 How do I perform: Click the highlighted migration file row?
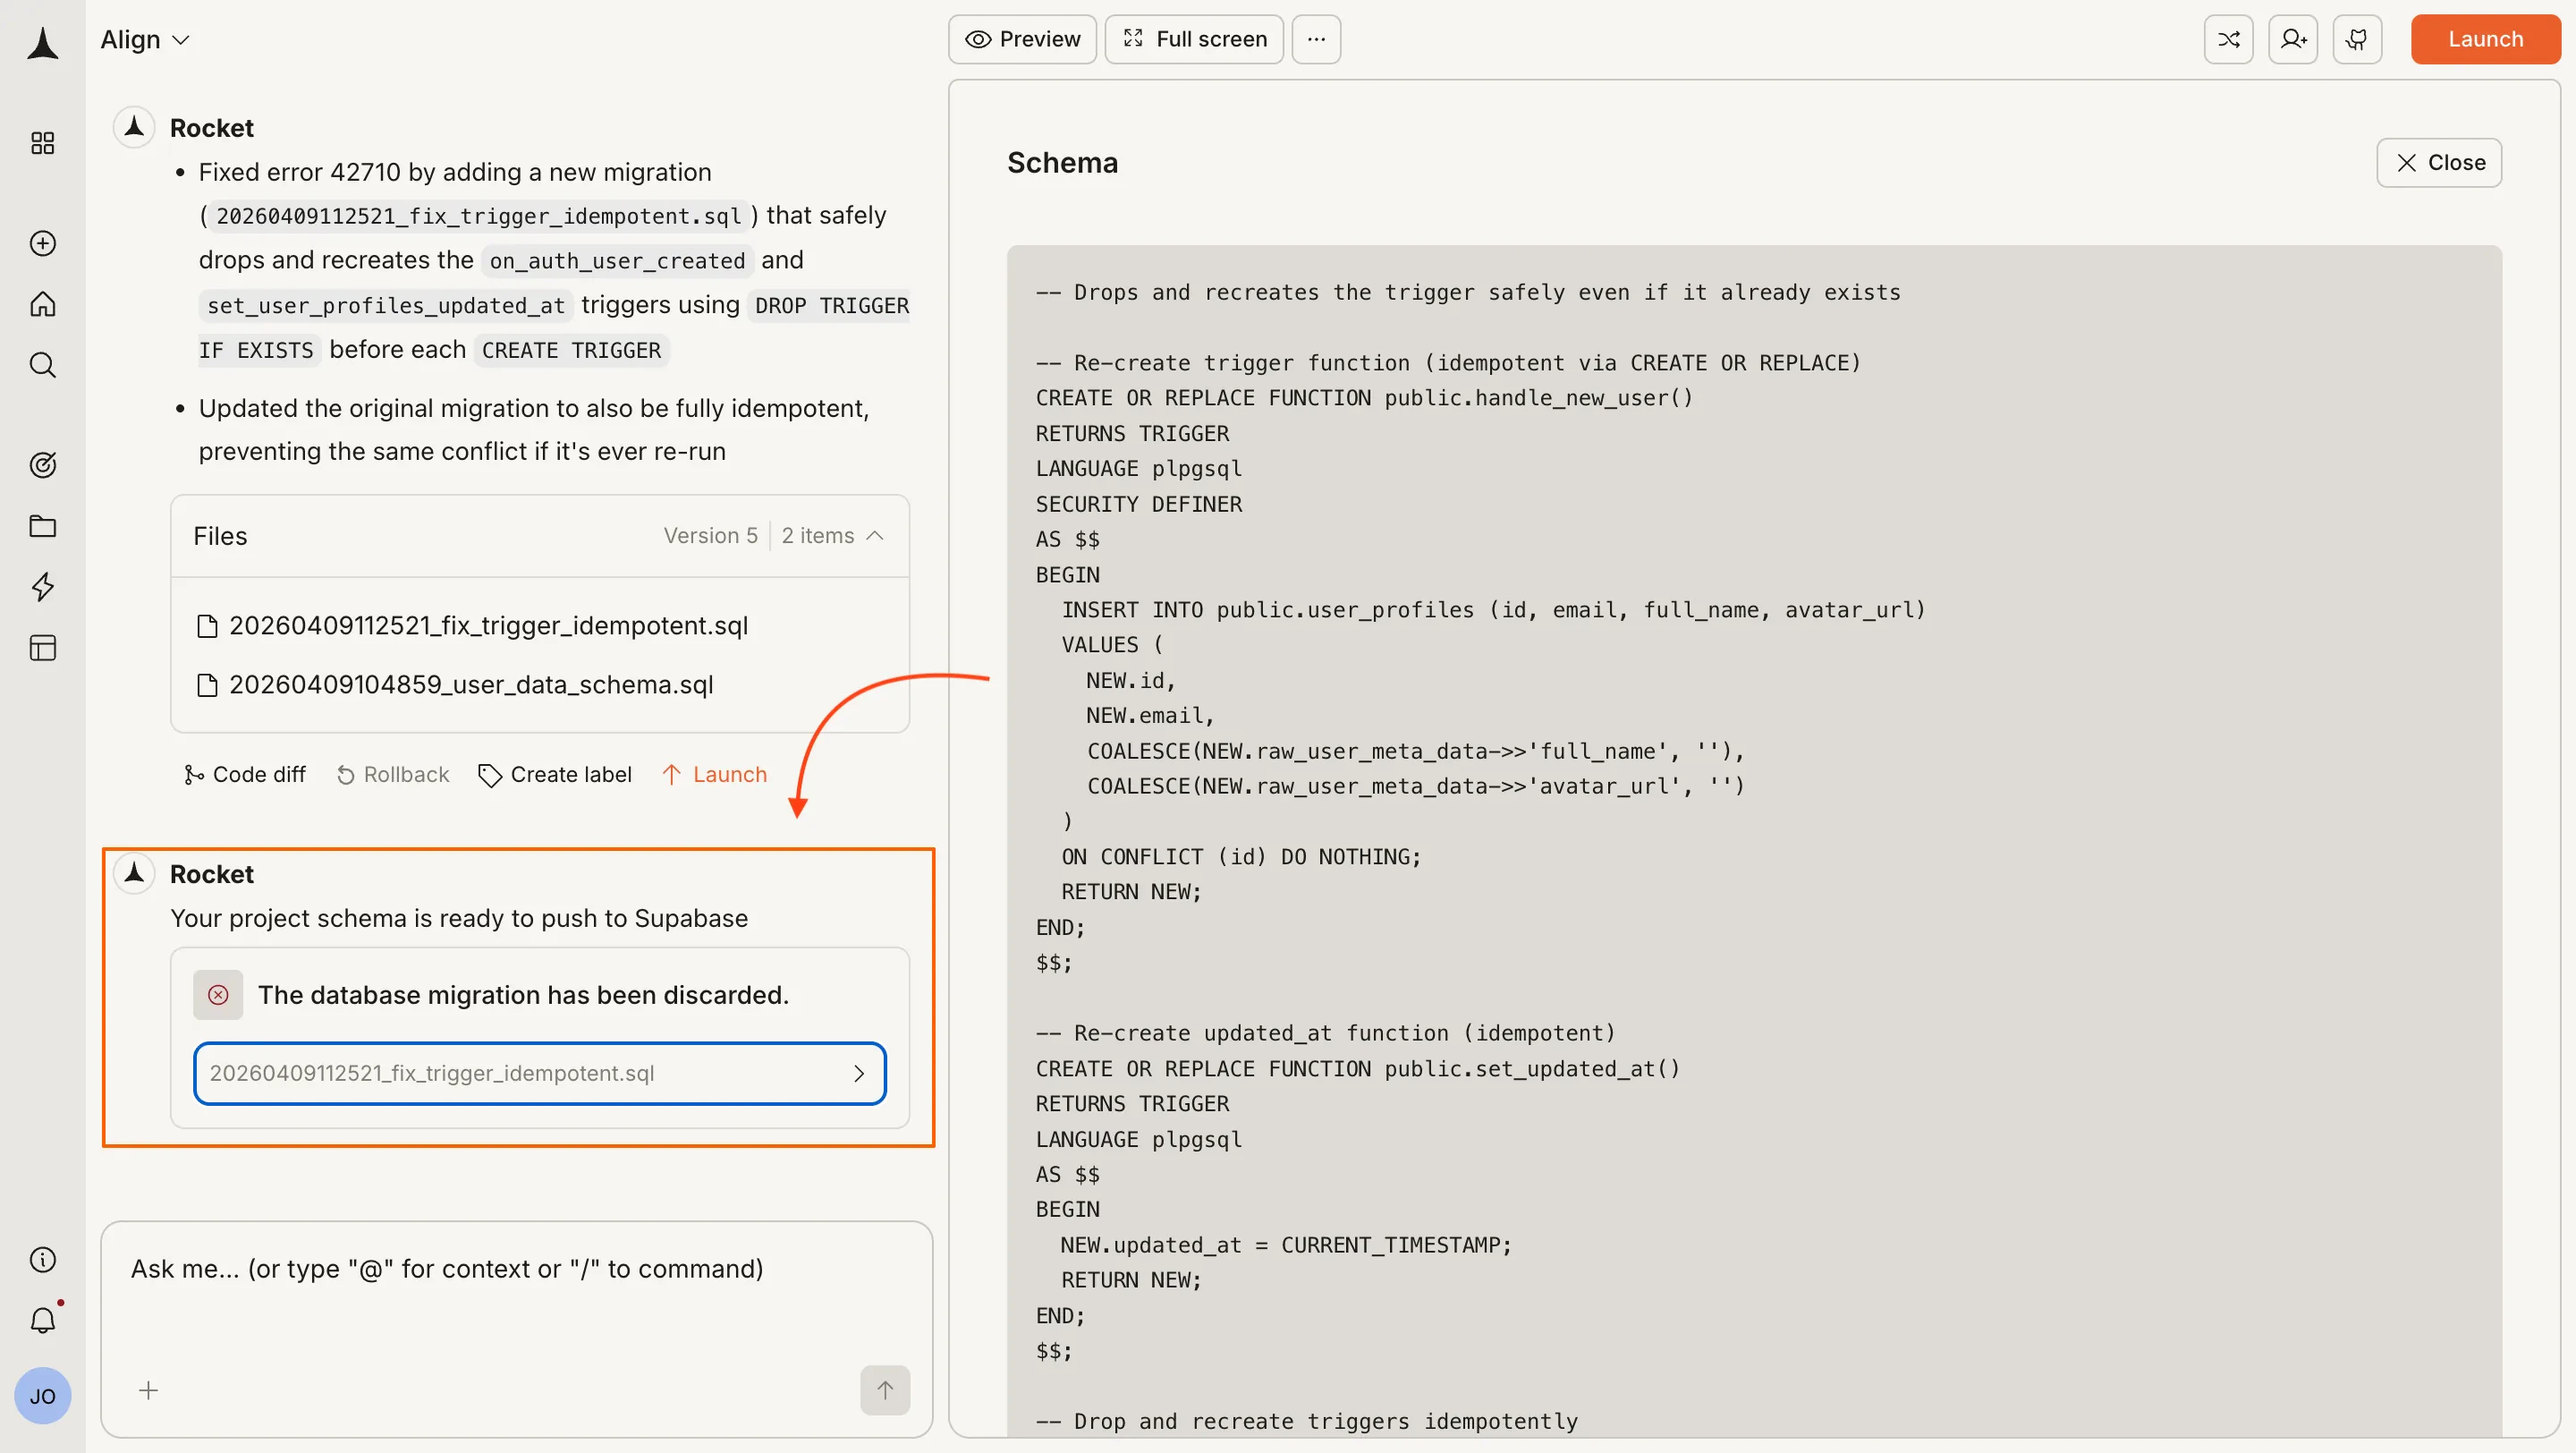point(540,1073)
